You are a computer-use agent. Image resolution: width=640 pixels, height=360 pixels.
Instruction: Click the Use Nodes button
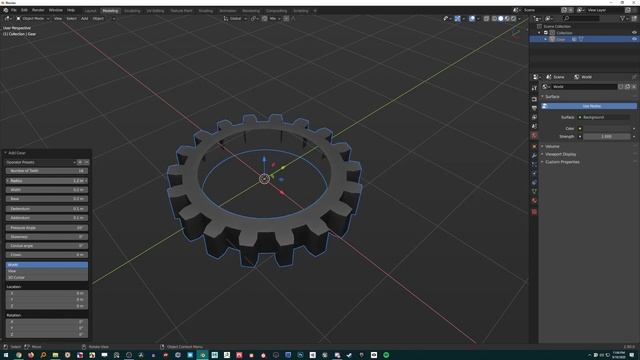click(x=589, y=106)
